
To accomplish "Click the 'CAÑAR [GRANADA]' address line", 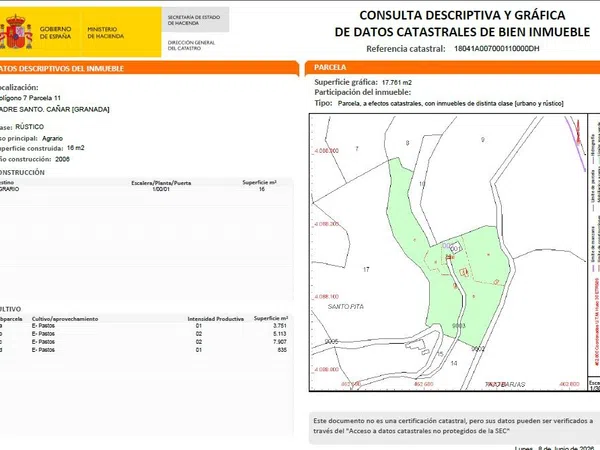I will click(x=54, y=109).
